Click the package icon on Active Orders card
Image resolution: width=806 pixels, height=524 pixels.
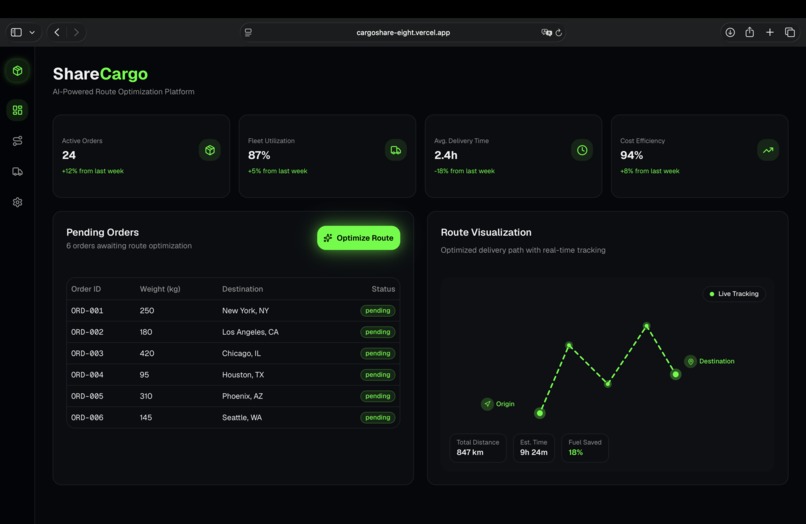(210, 150)
